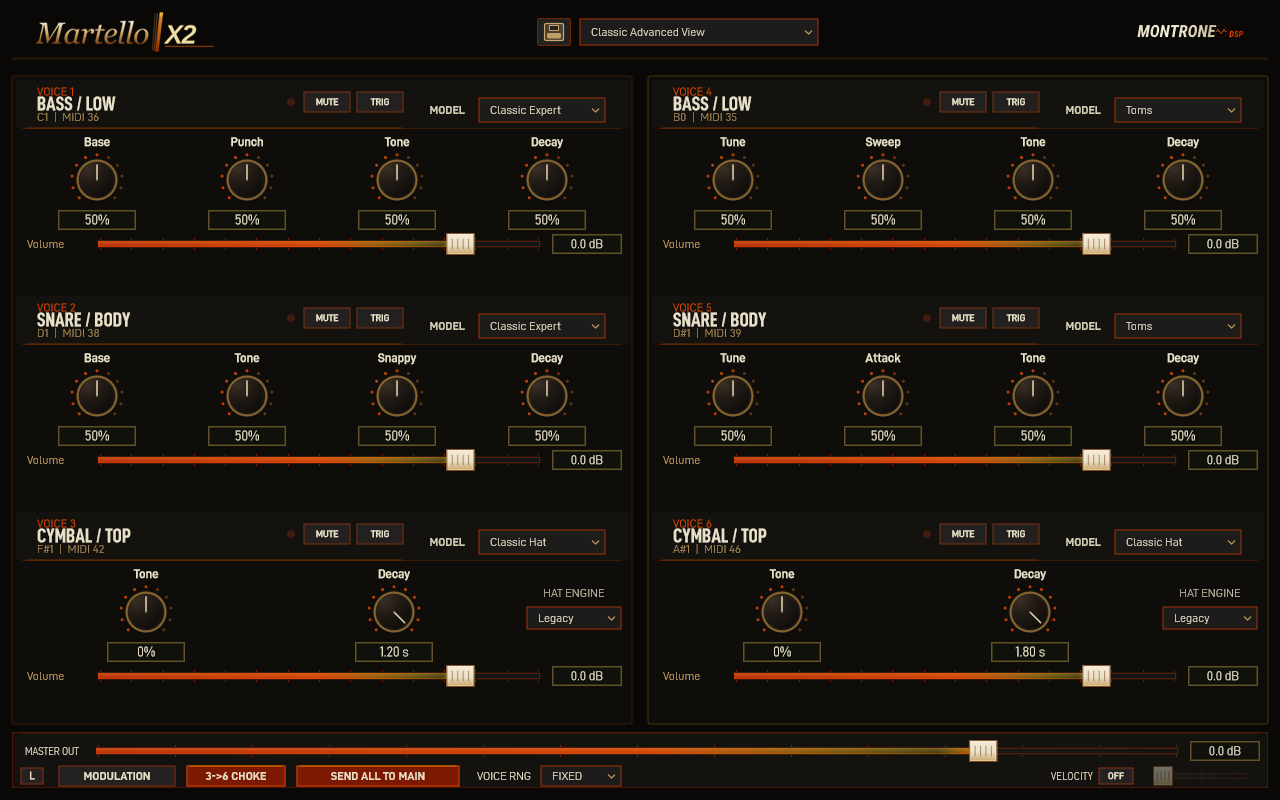Click the Voice 3 Decay 1.20 s field
The image size is (1280, 800).
(394, 652)
